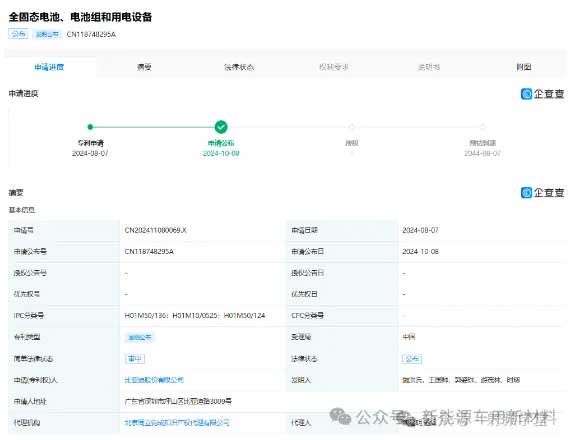This screenshot has width=575, height=440.
Task: Click the 公布 tag under the title
Action: point(18,34)
